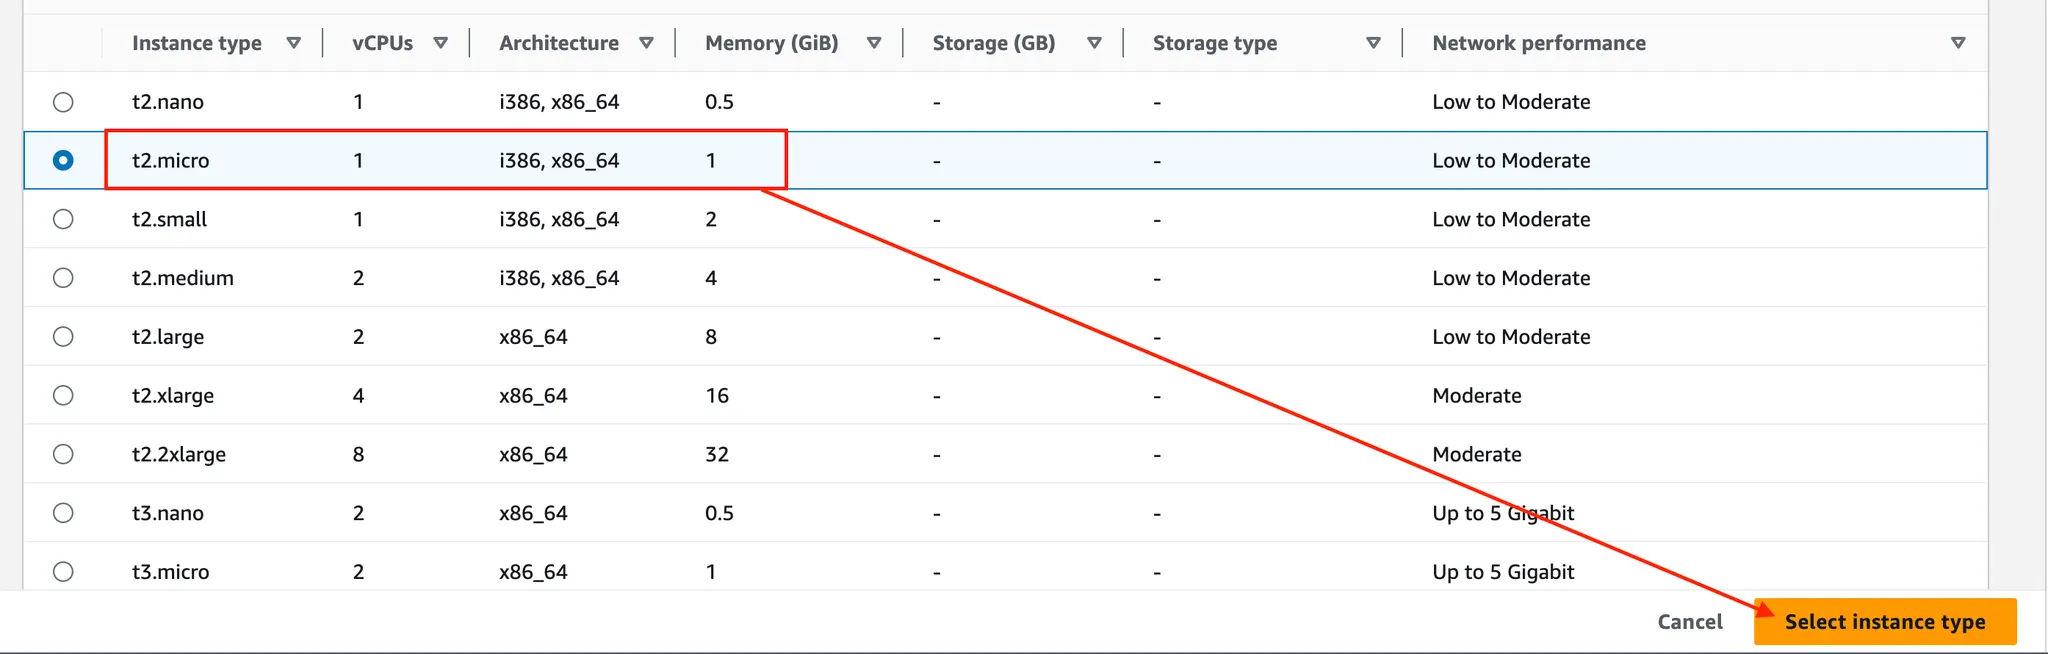
Task: Click the Instance type column header
Action: [x=197, y=43]
